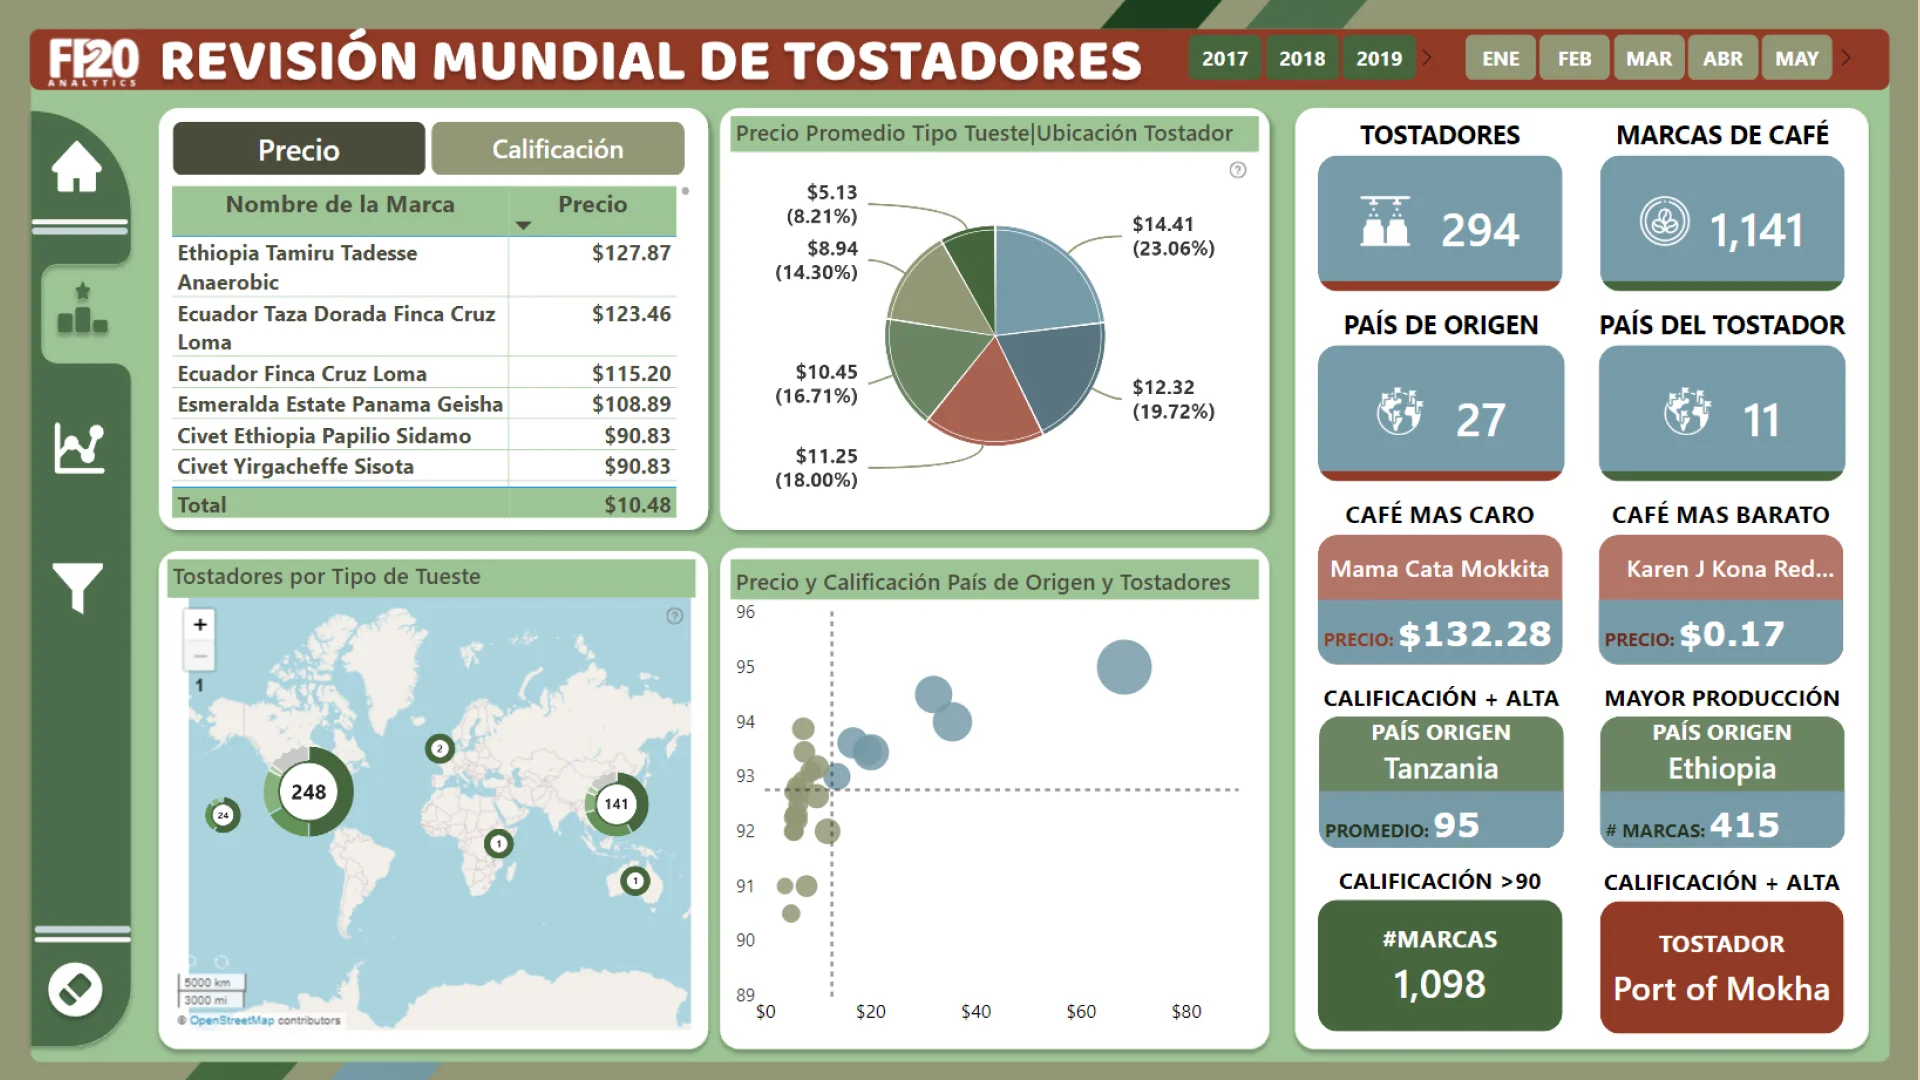Click the Ethiopia mayor producción card
Screen dimensions: 1920x1080
point(1721,782)
